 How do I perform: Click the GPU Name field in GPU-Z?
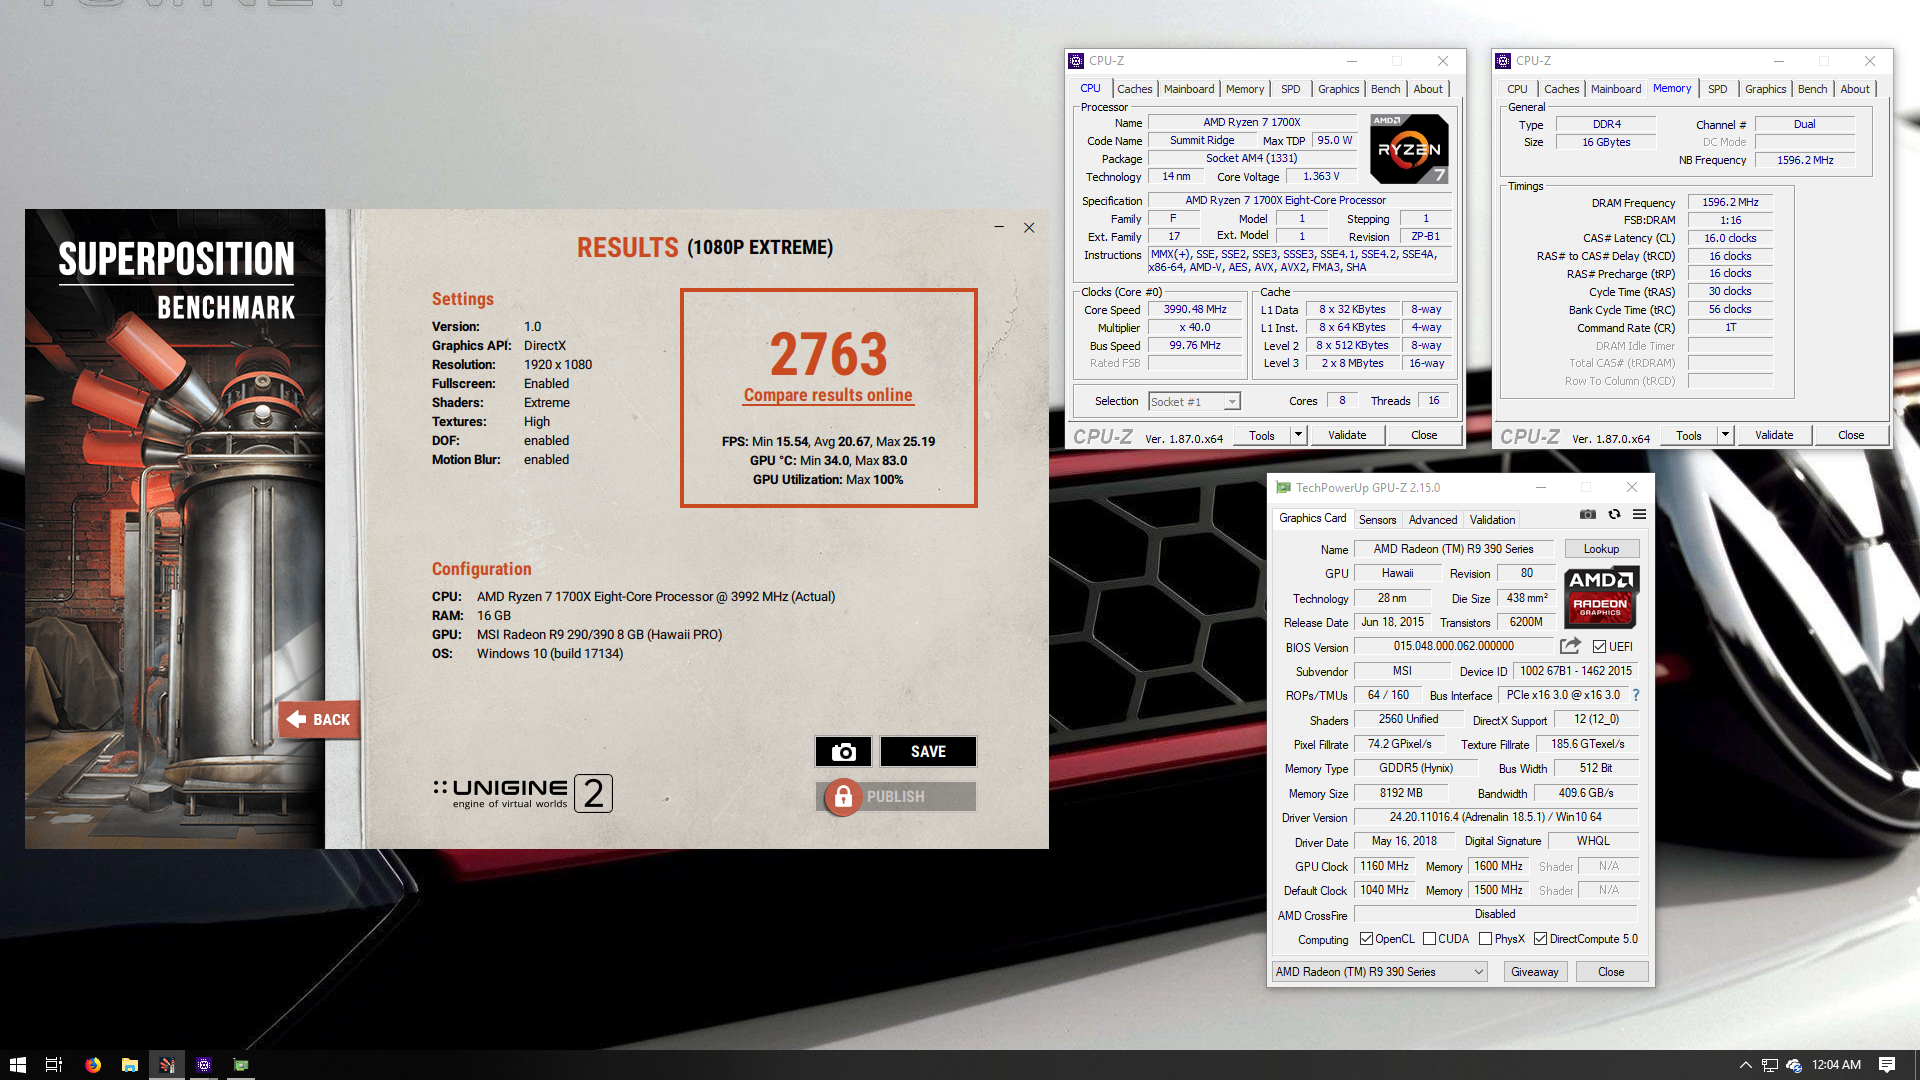[1453, 549]
